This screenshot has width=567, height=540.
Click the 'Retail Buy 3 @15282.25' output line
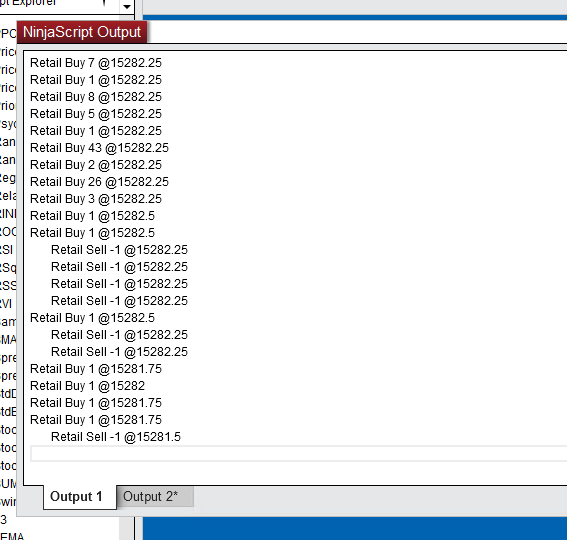click(96, 199)
